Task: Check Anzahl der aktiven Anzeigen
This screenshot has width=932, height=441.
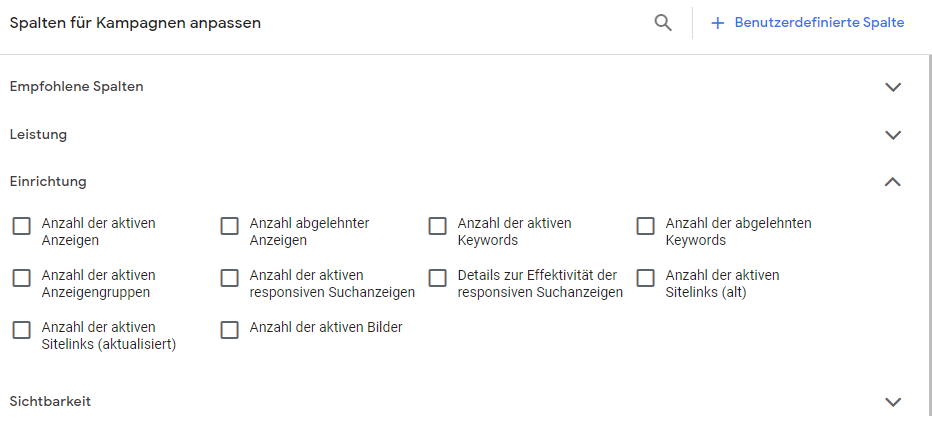Action: pyautogui.click(x=21, y=226)
